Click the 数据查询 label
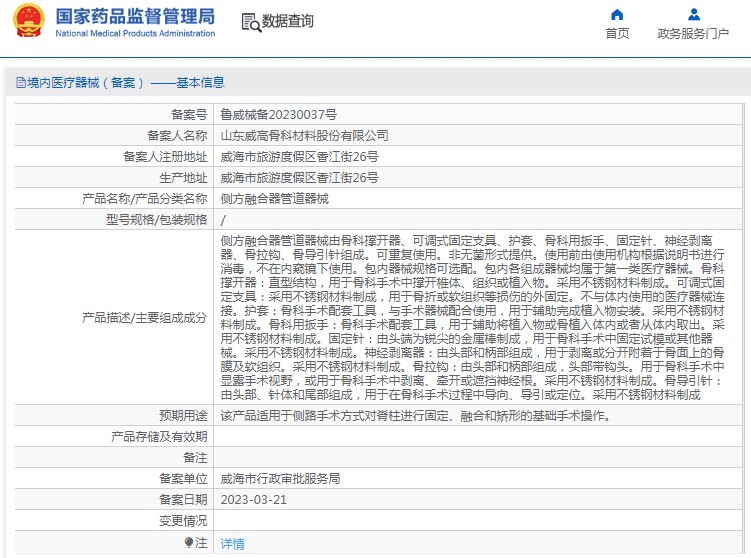Image resolution: width=751 pixels, height=558 pixels. pos(287,21)
